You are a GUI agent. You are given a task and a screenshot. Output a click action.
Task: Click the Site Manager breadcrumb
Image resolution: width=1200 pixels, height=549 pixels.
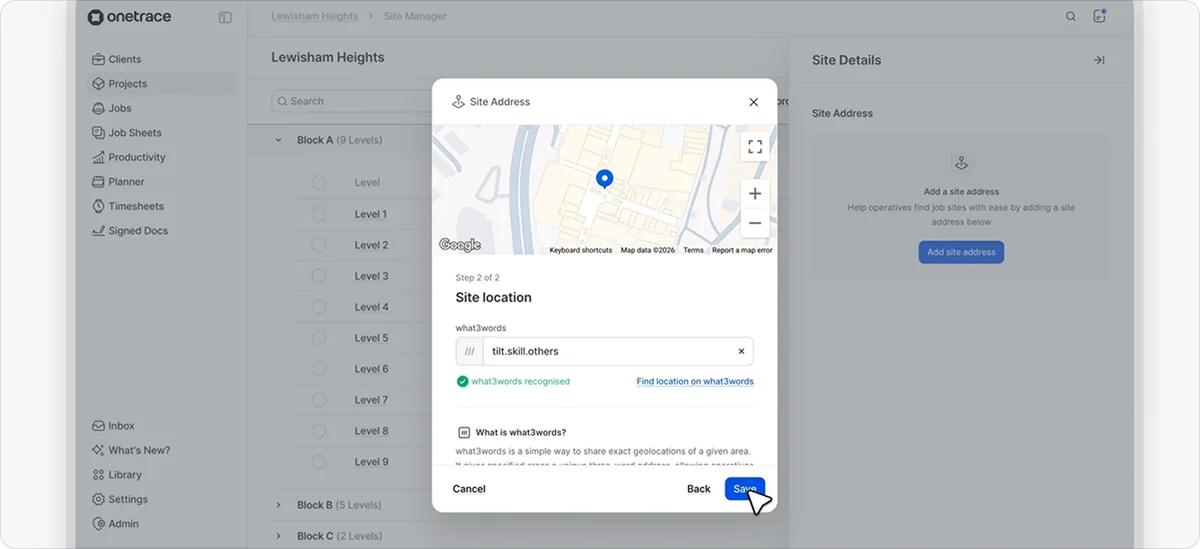(414, 17)
